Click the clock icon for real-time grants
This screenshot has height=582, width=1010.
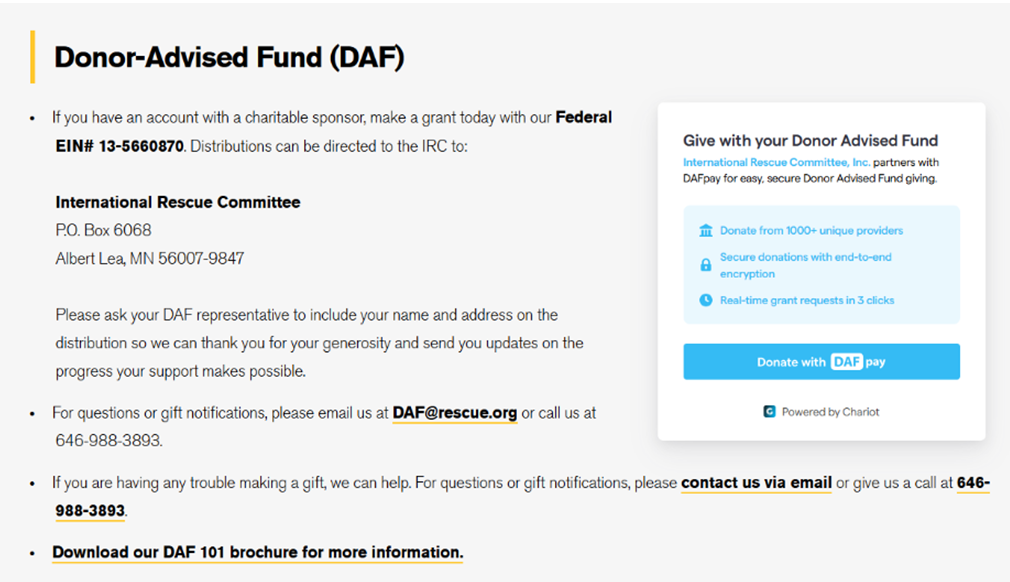[706, 300]
